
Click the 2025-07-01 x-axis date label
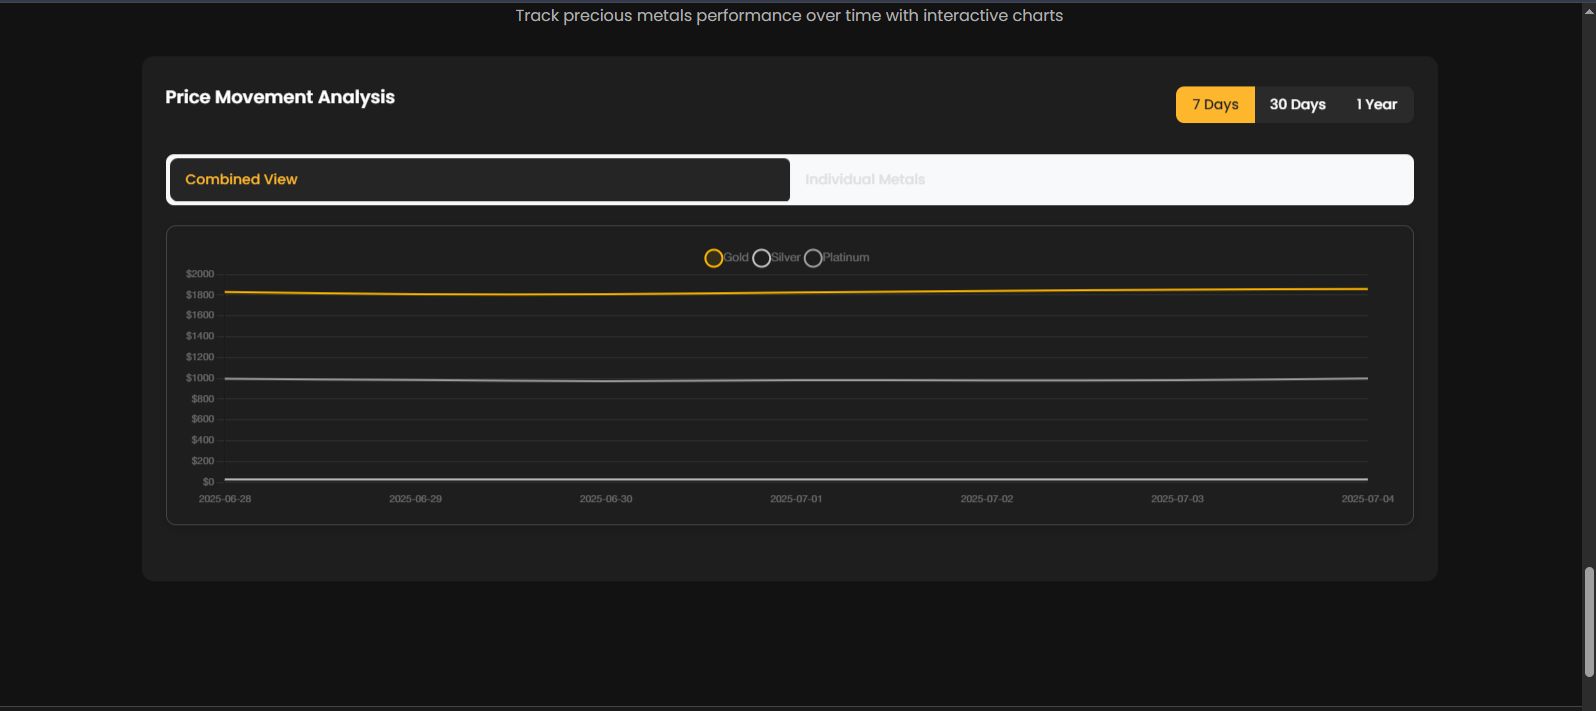(x=796, y=499)
